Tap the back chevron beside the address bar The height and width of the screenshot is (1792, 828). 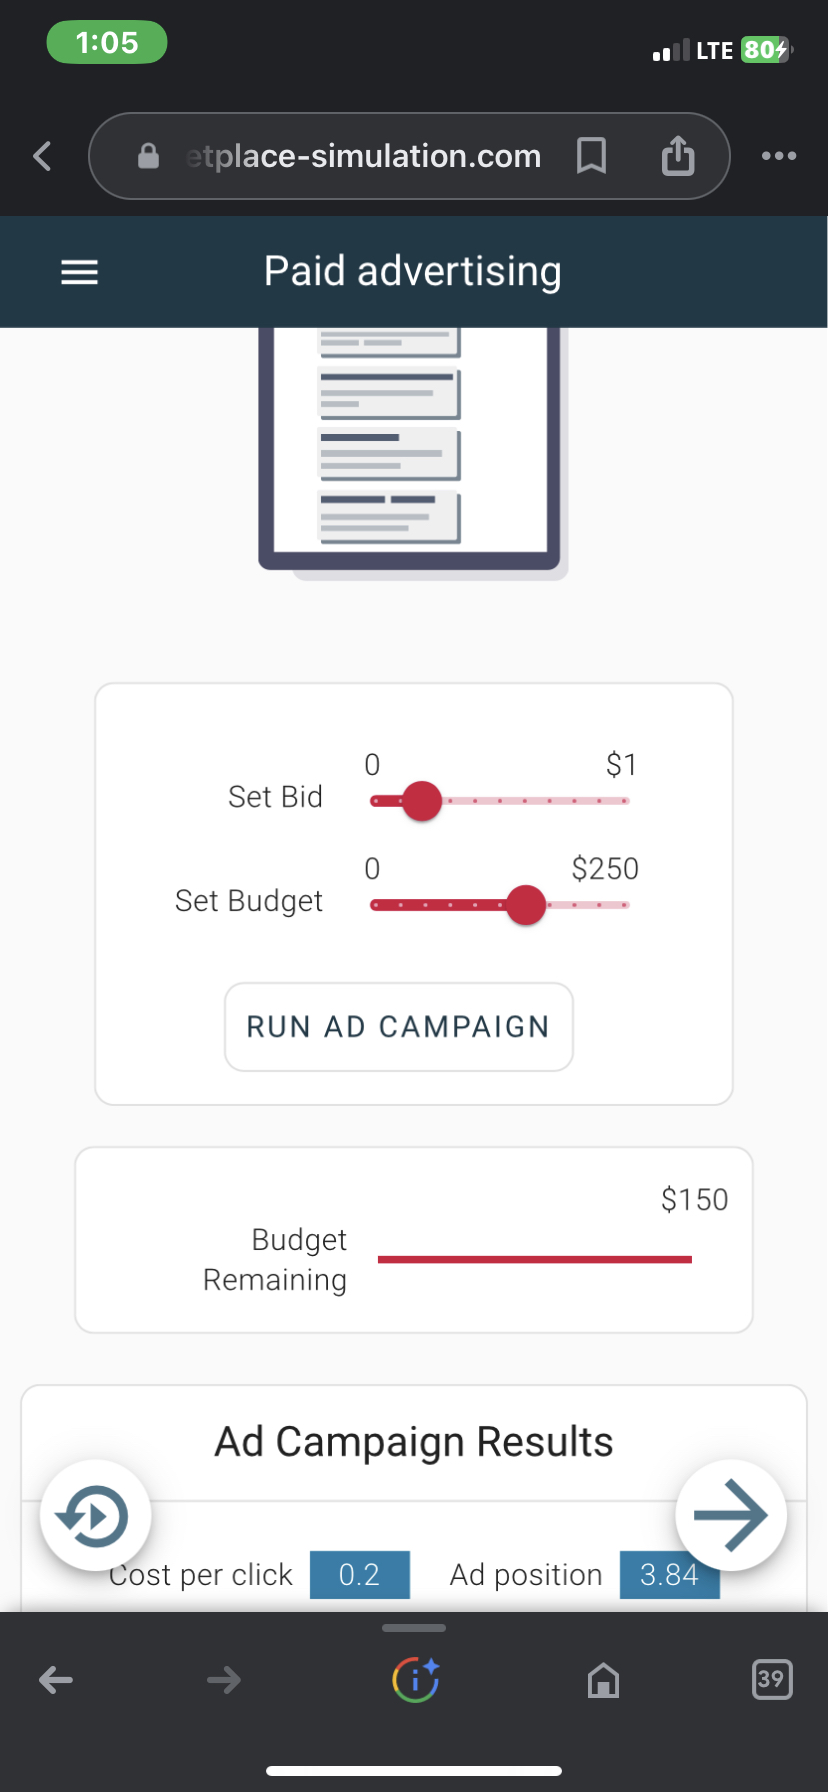[41, 156]
